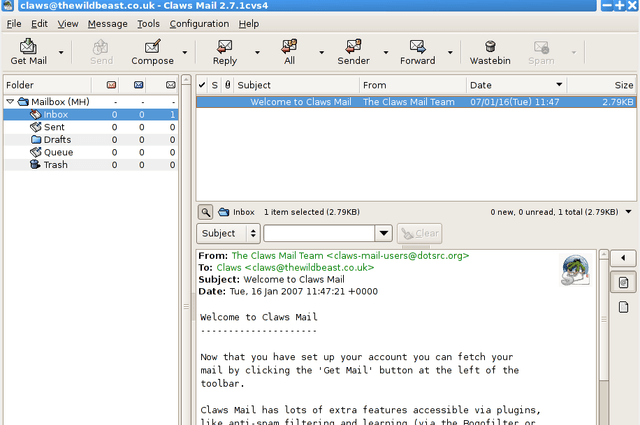The height and width of the screenshot is (425, 640).
Task: Sort by mark checkmark column
Action: pos(202,85)
